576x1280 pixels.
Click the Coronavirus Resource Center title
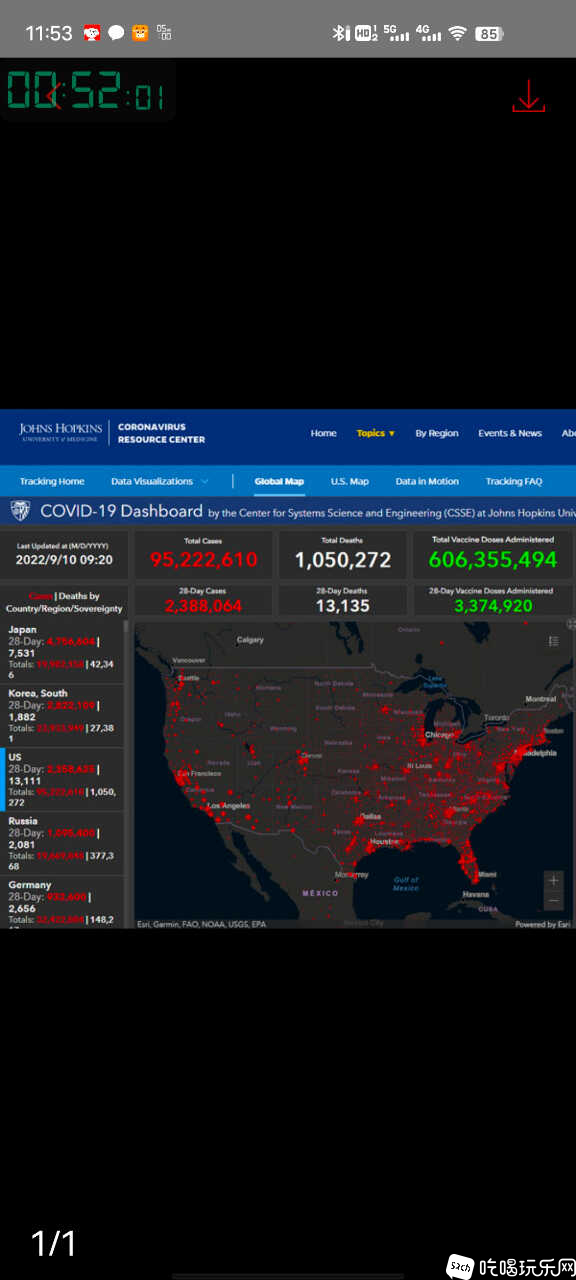point(161,433)
